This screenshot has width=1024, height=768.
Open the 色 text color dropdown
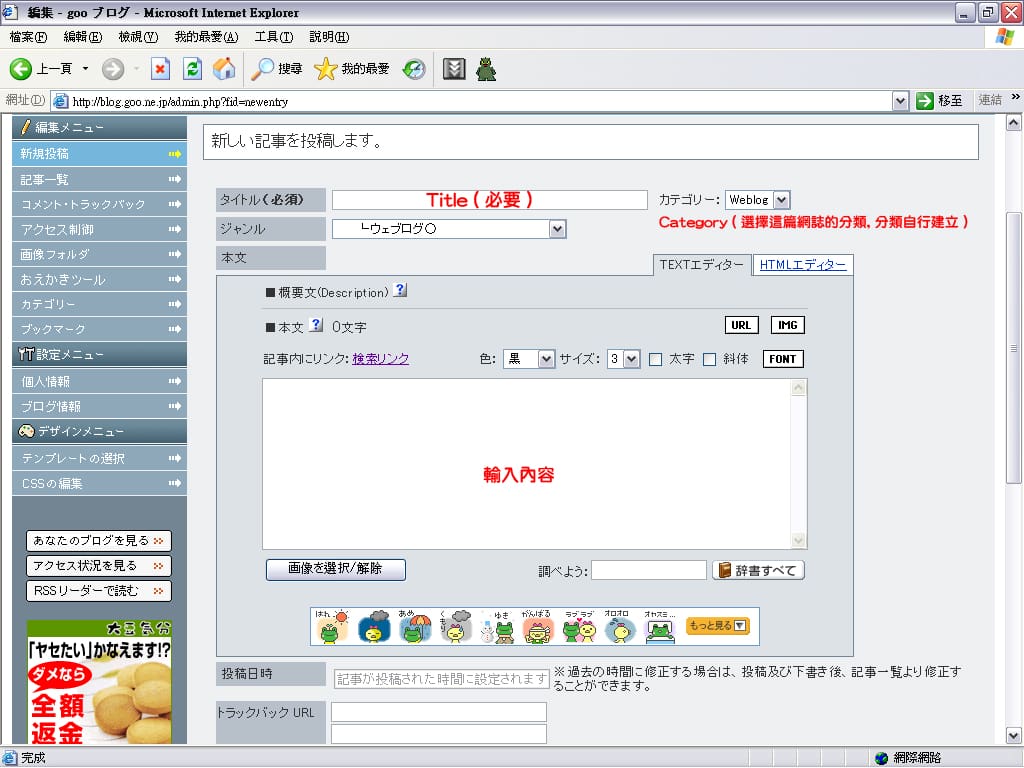pos(545,359)
